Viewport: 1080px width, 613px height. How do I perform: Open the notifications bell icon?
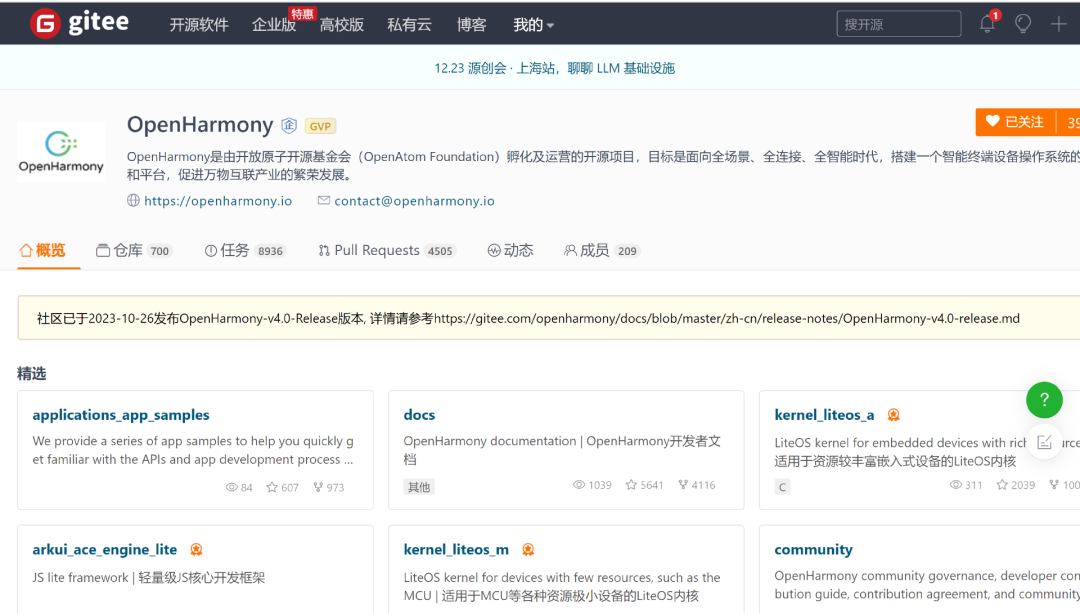click(987, 24)
